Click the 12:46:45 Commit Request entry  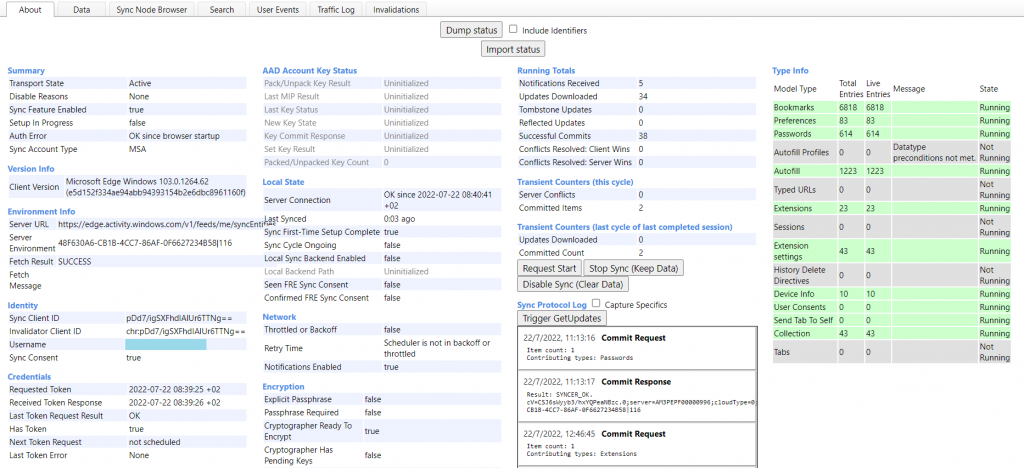tap(637, 443)
